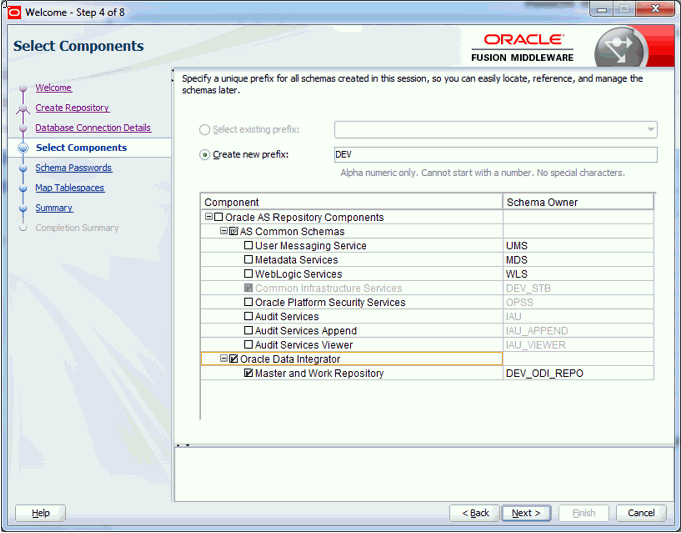Select the Master and Work Repository row
The image size is (681, 533).
point(352,373)
